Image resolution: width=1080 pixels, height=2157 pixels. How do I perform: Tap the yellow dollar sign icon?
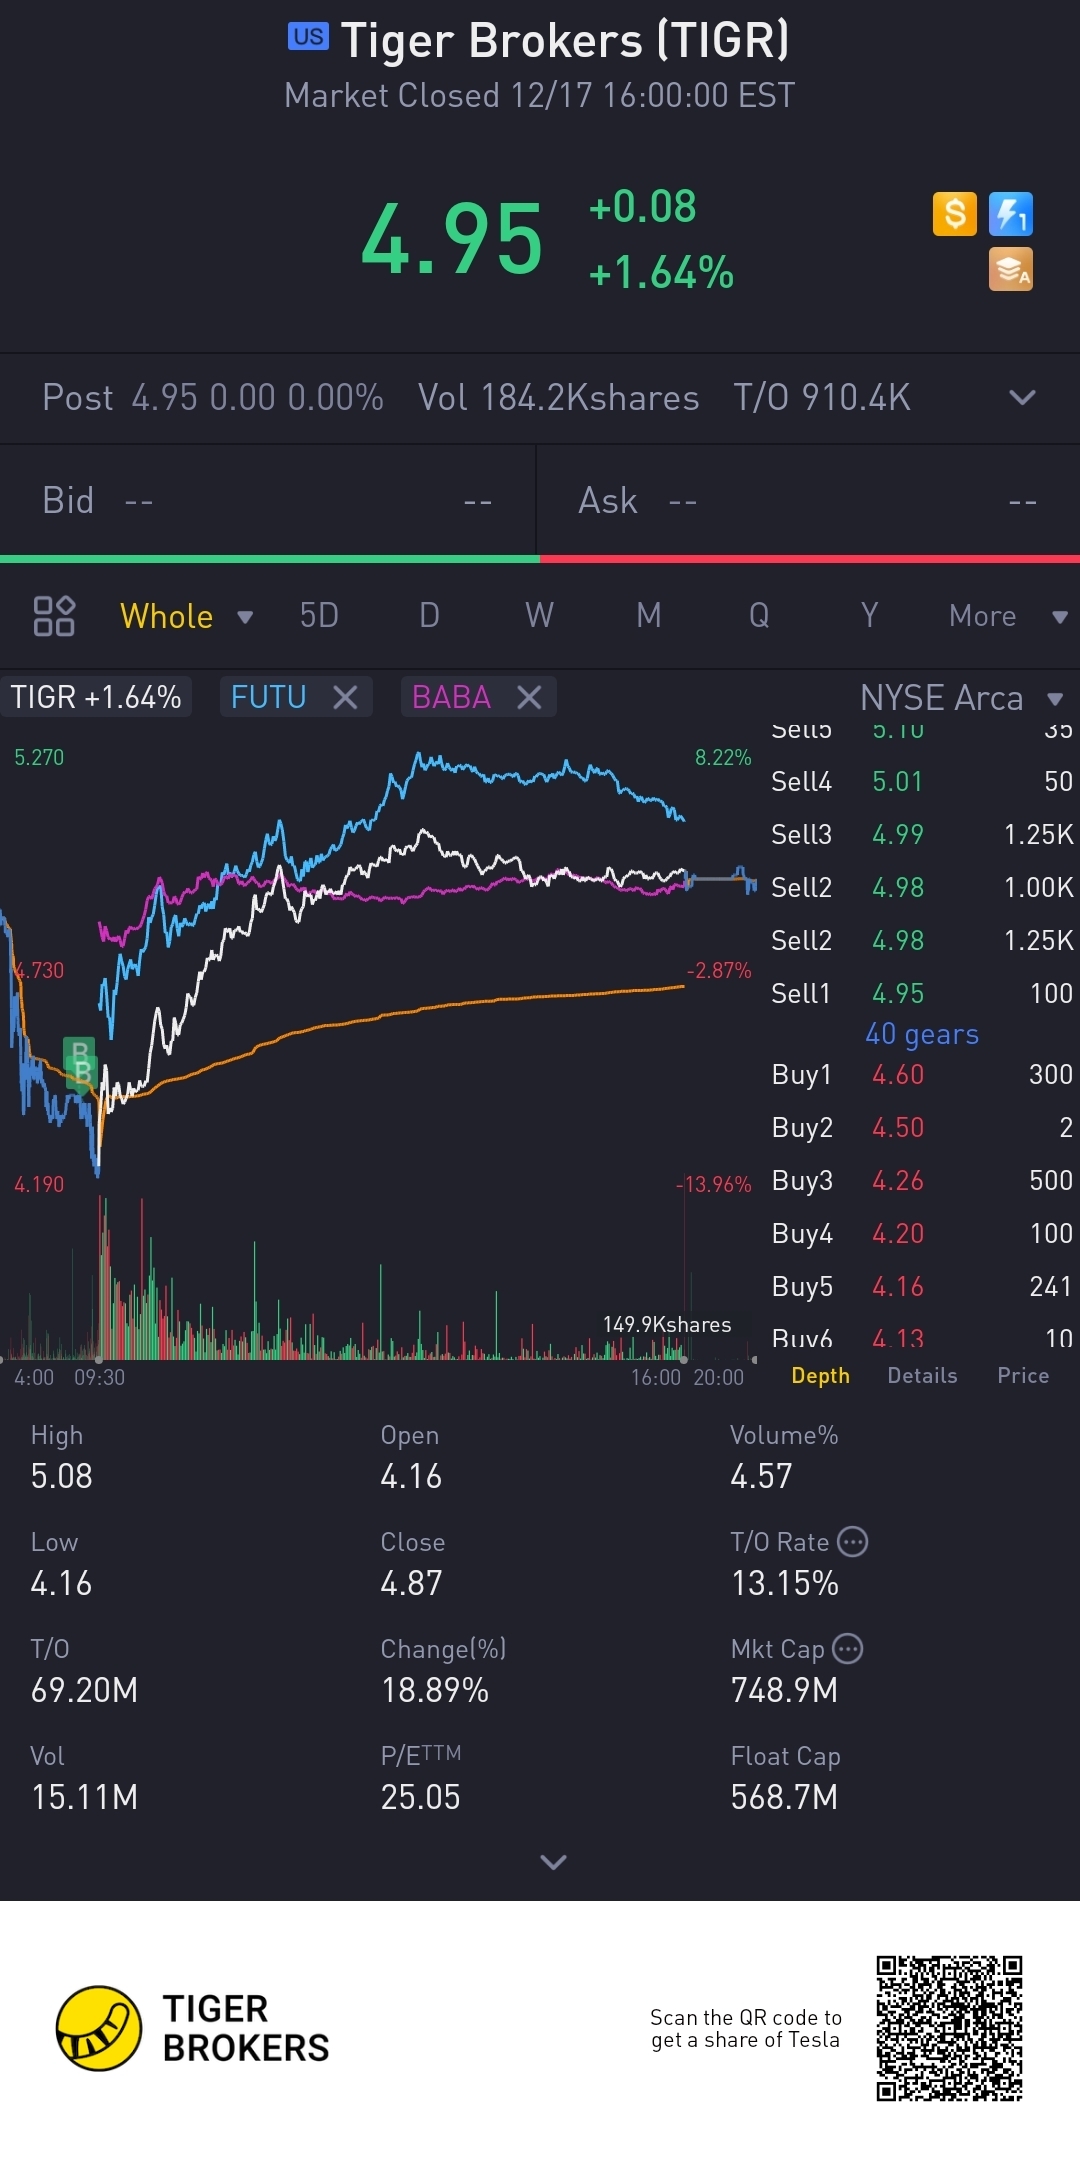954,214
